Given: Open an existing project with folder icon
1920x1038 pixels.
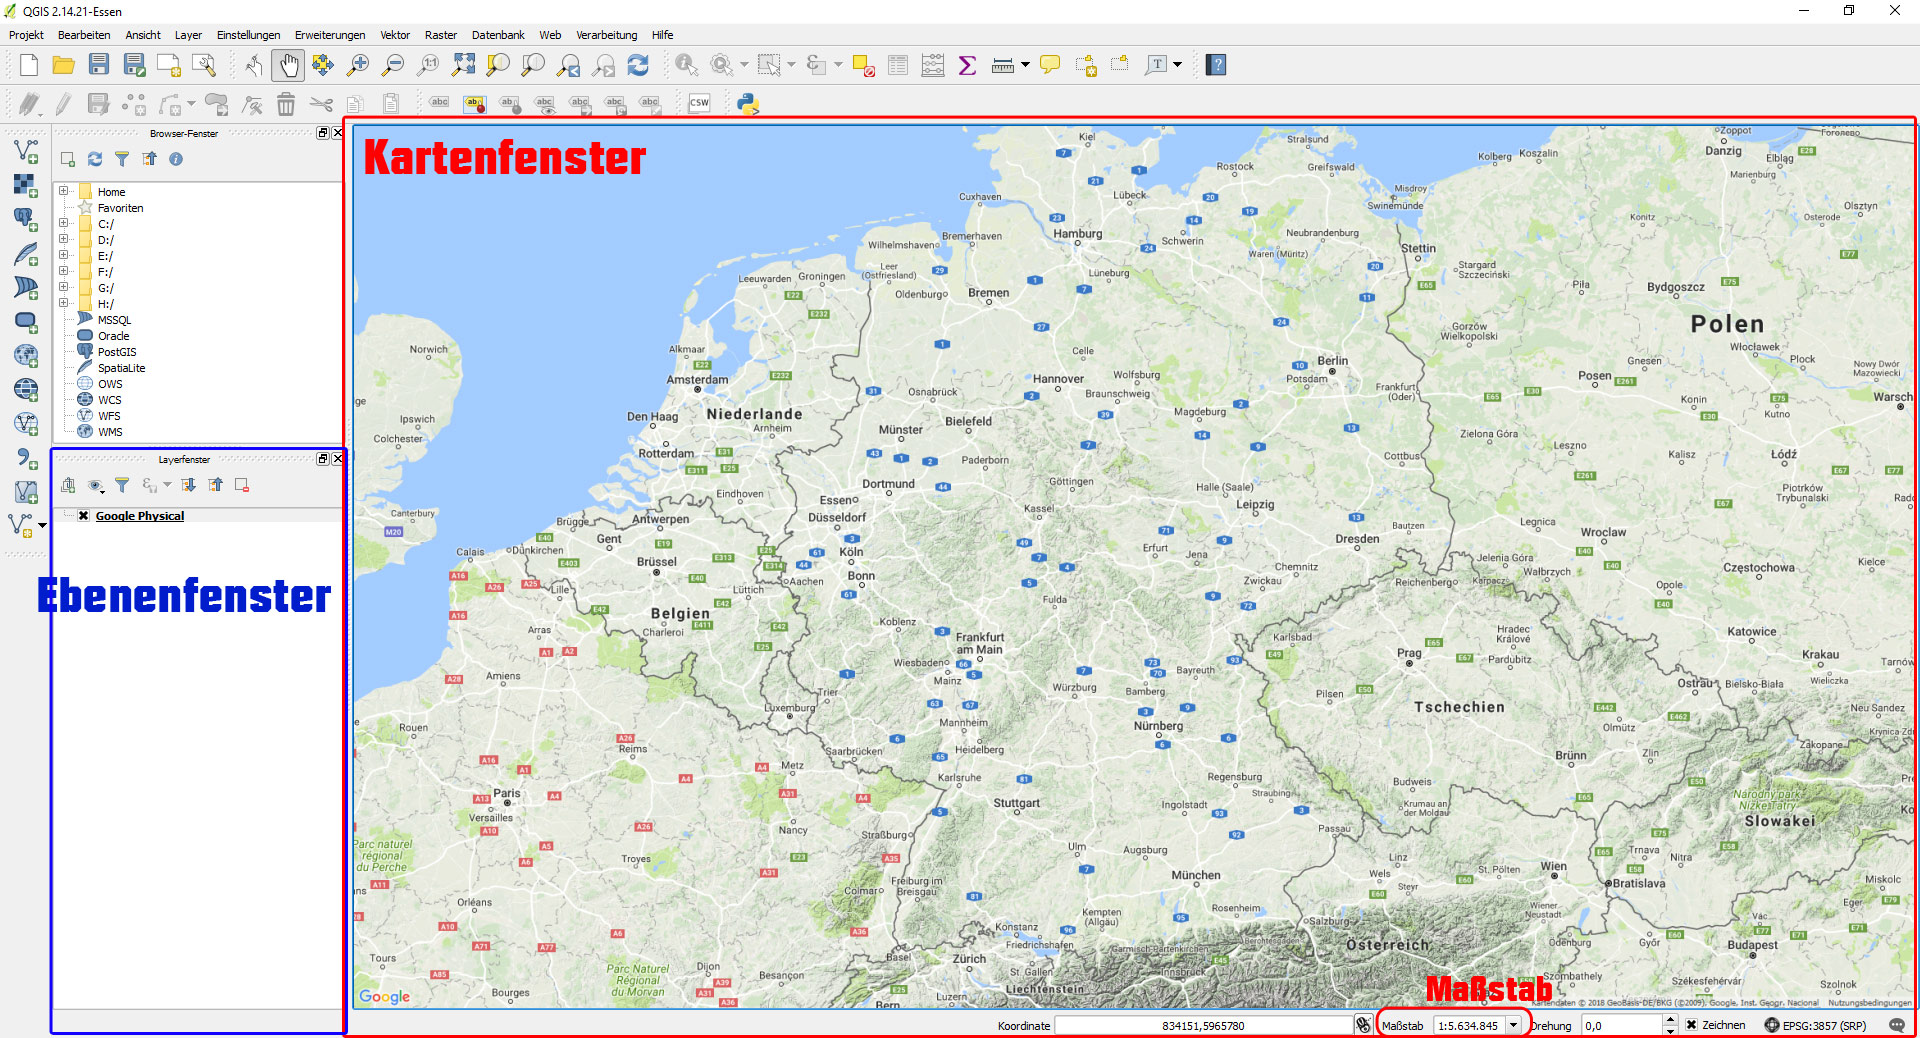Looking at the screenshot, I should click(64, 65).
